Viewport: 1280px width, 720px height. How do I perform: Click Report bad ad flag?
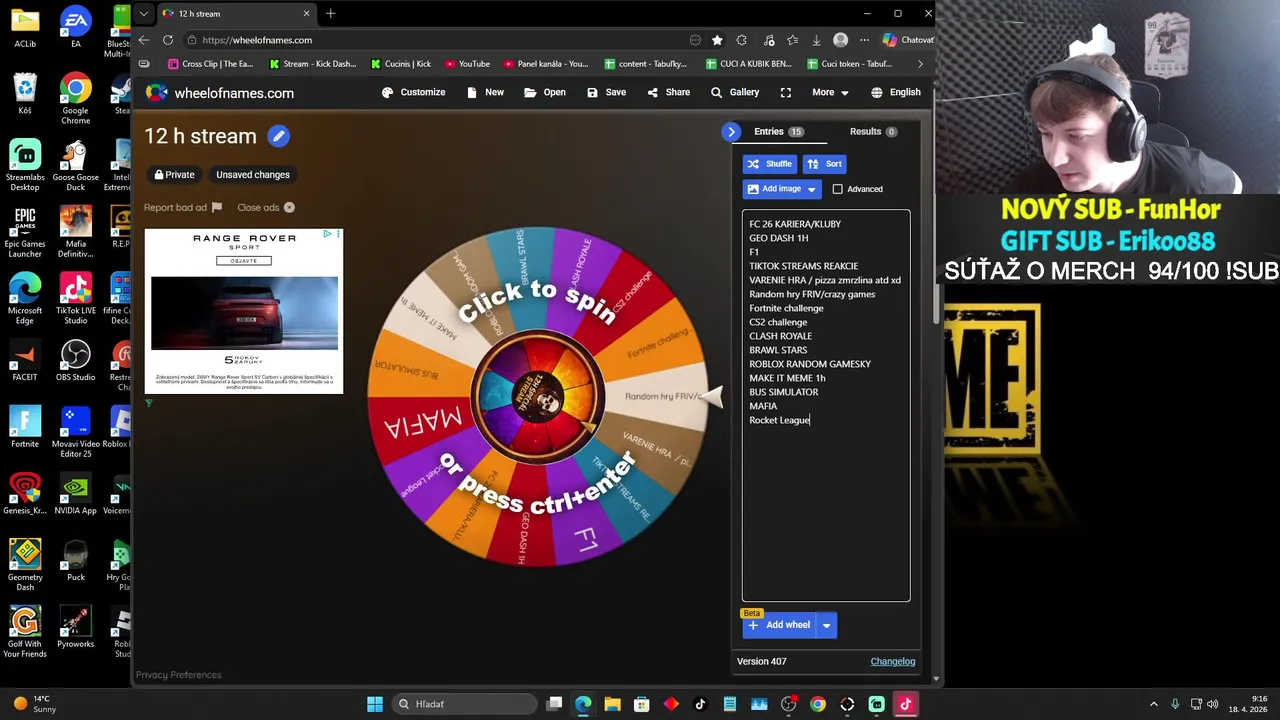tap(183, 208)
